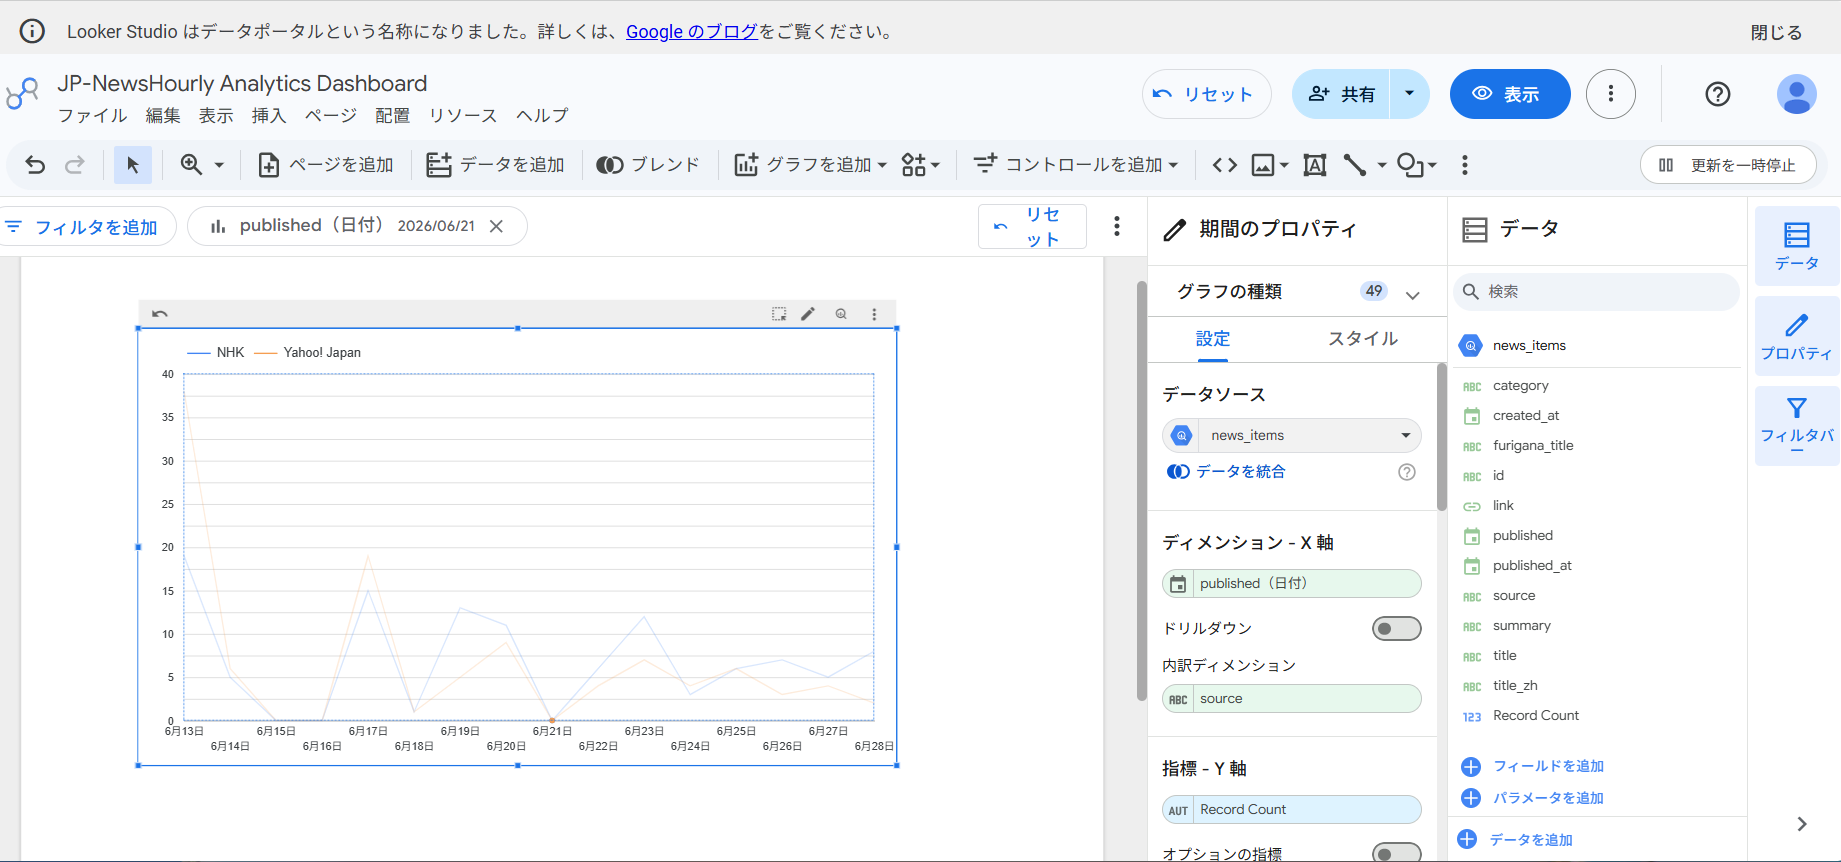Viewport: 1841px width, 862px height.
Task: Remove the published date filter chip
Action: click(496, 226)
